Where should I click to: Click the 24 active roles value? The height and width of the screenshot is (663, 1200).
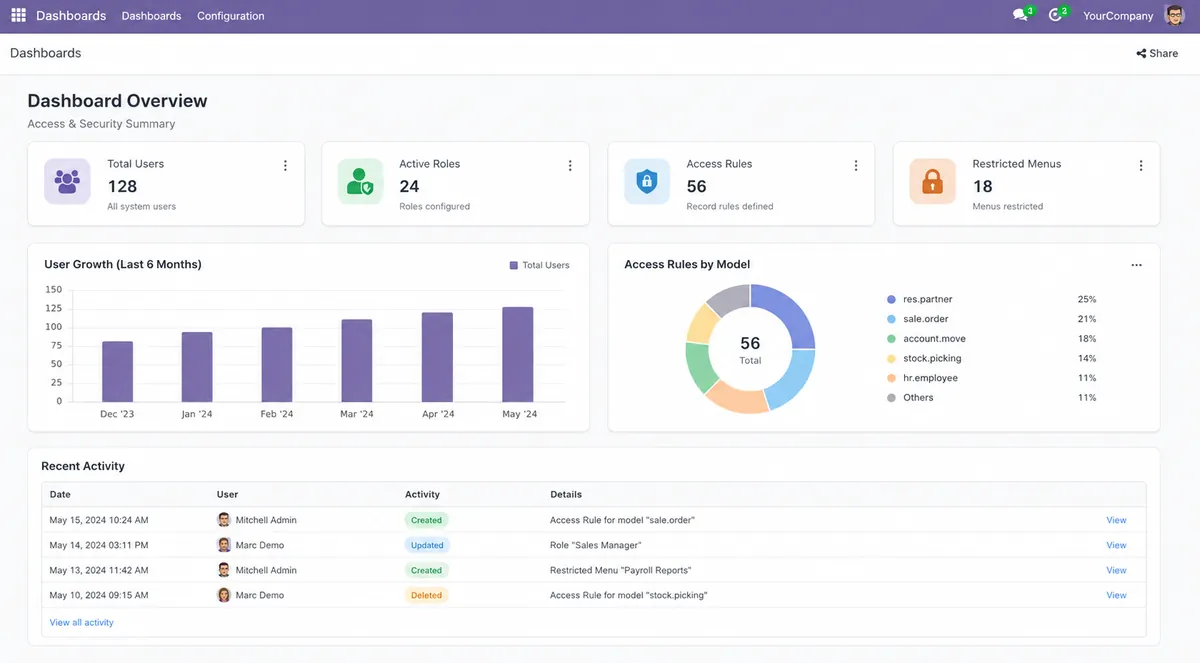click(x=409, y=186)
